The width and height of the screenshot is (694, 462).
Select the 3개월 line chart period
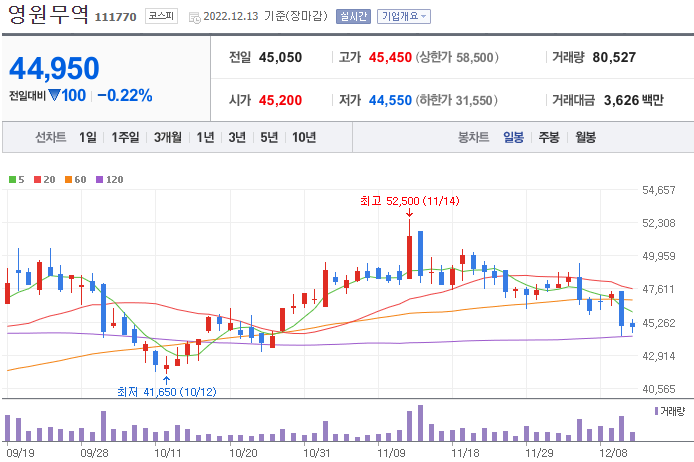coord(168,137)
